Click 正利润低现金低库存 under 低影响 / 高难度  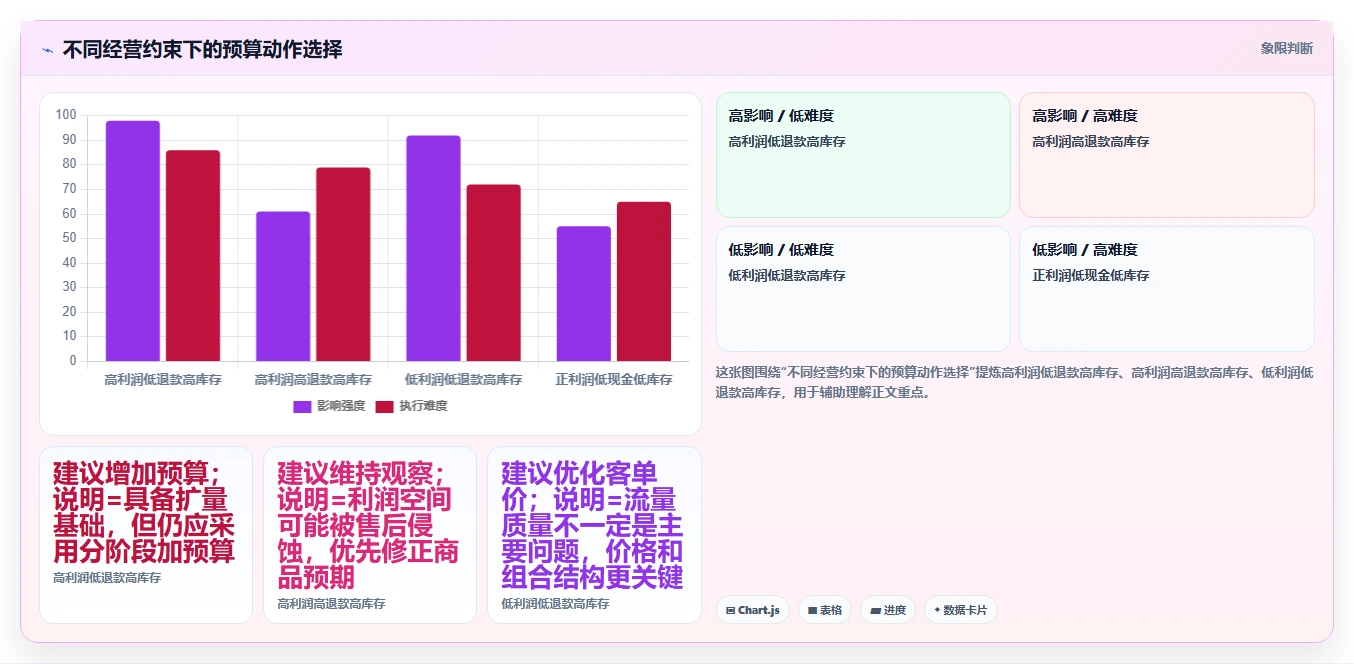(x=1091, y=276)
